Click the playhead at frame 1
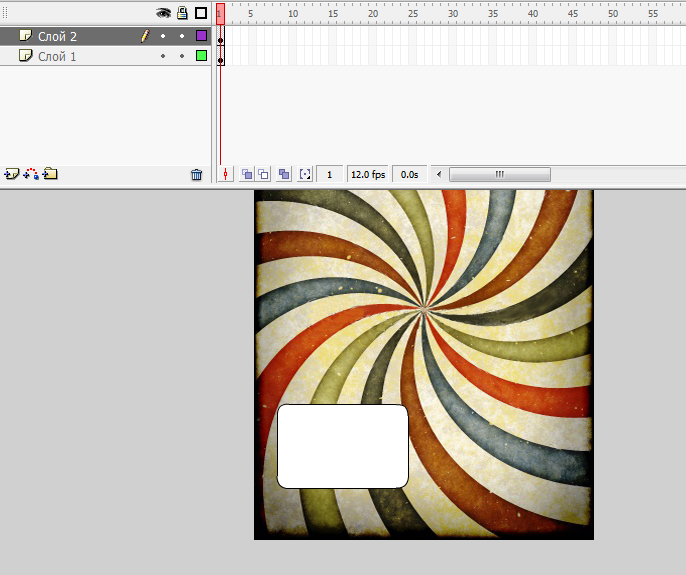The width and height of the screenshot is (686, 575). coord(220,14)
